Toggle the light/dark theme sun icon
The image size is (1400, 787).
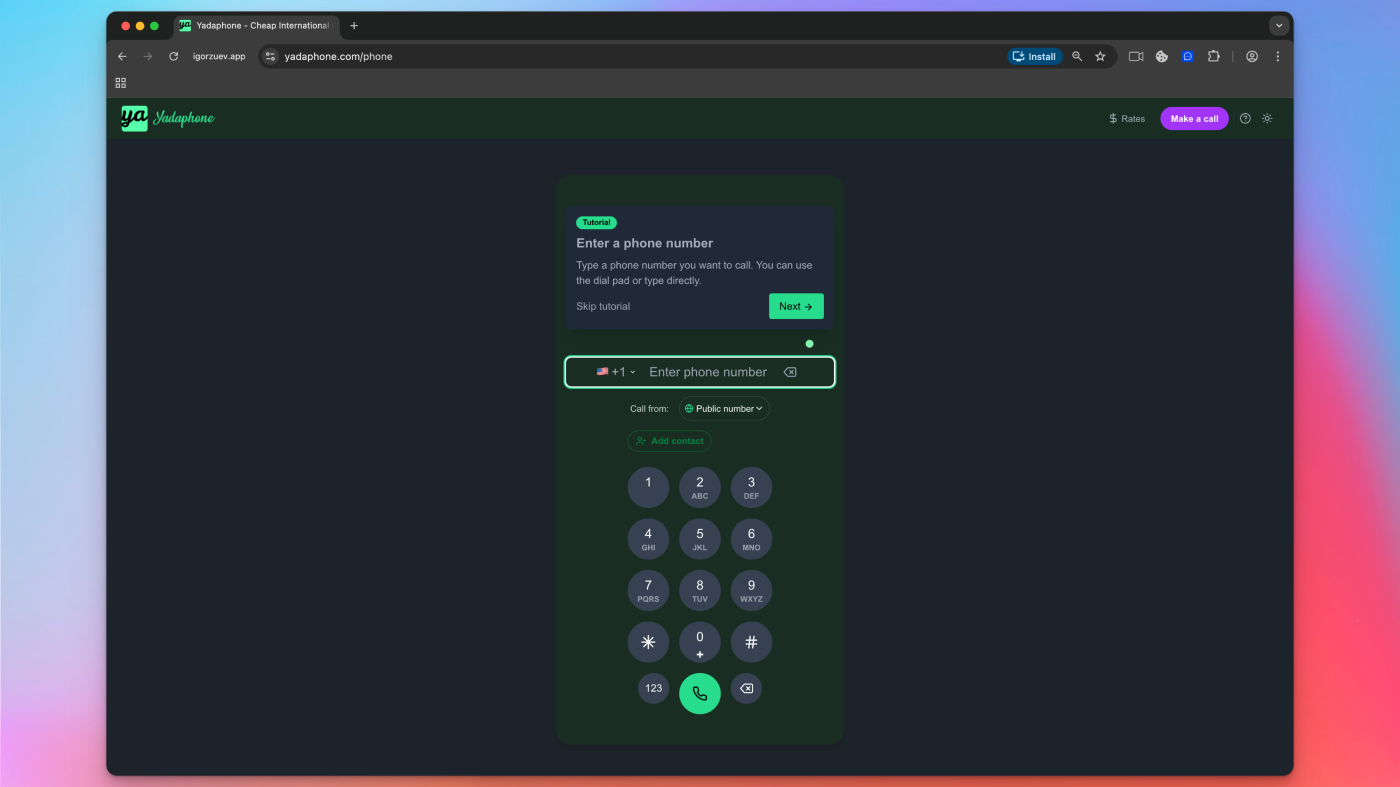coord(1267,118)
